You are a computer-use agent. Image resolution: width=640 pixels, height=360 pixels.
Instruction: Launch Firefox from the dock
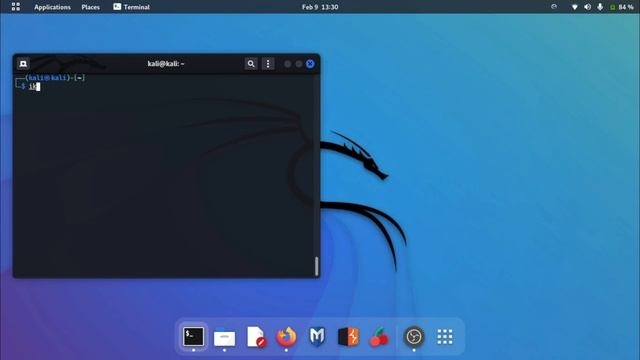286,337
